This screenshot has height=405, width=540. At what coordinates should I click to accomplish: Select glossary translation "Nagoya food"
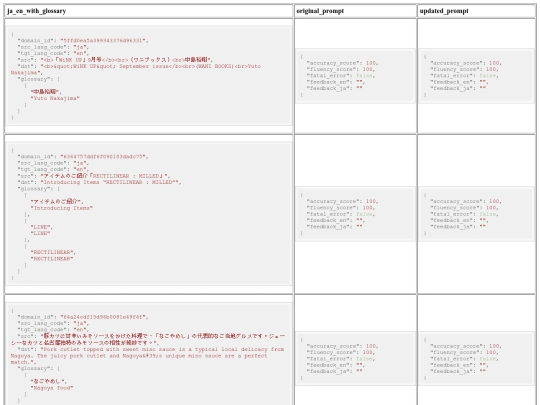pyautogui.click(x=52, y=388)
